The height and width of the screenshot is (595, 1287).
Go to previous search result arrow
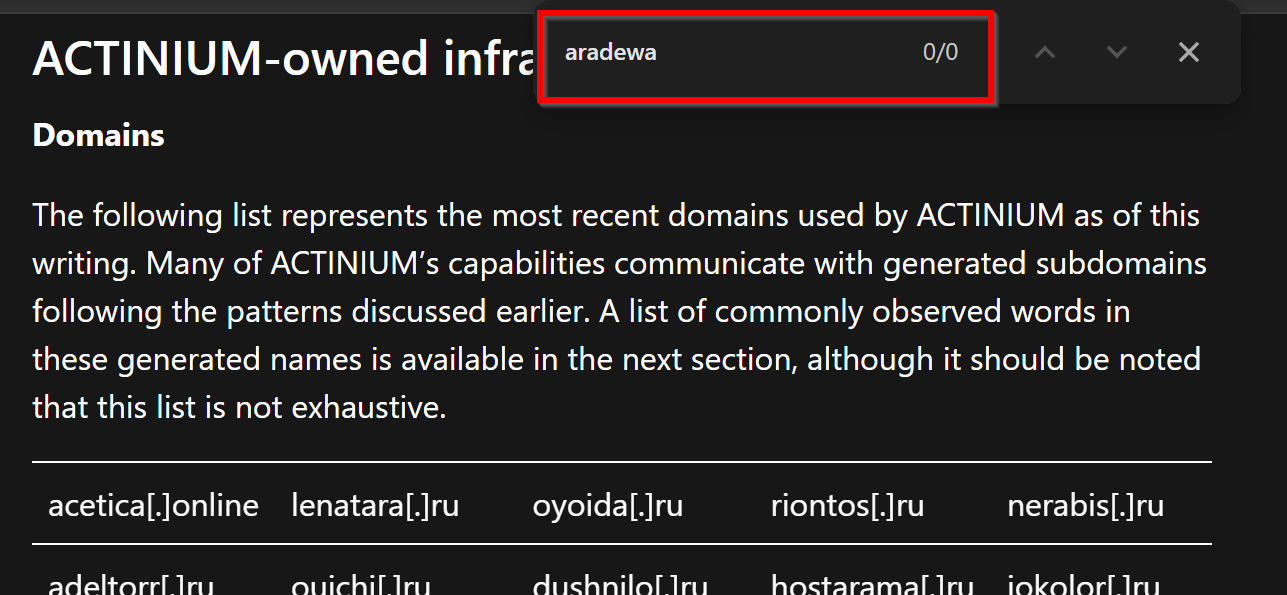point(1045,53)
